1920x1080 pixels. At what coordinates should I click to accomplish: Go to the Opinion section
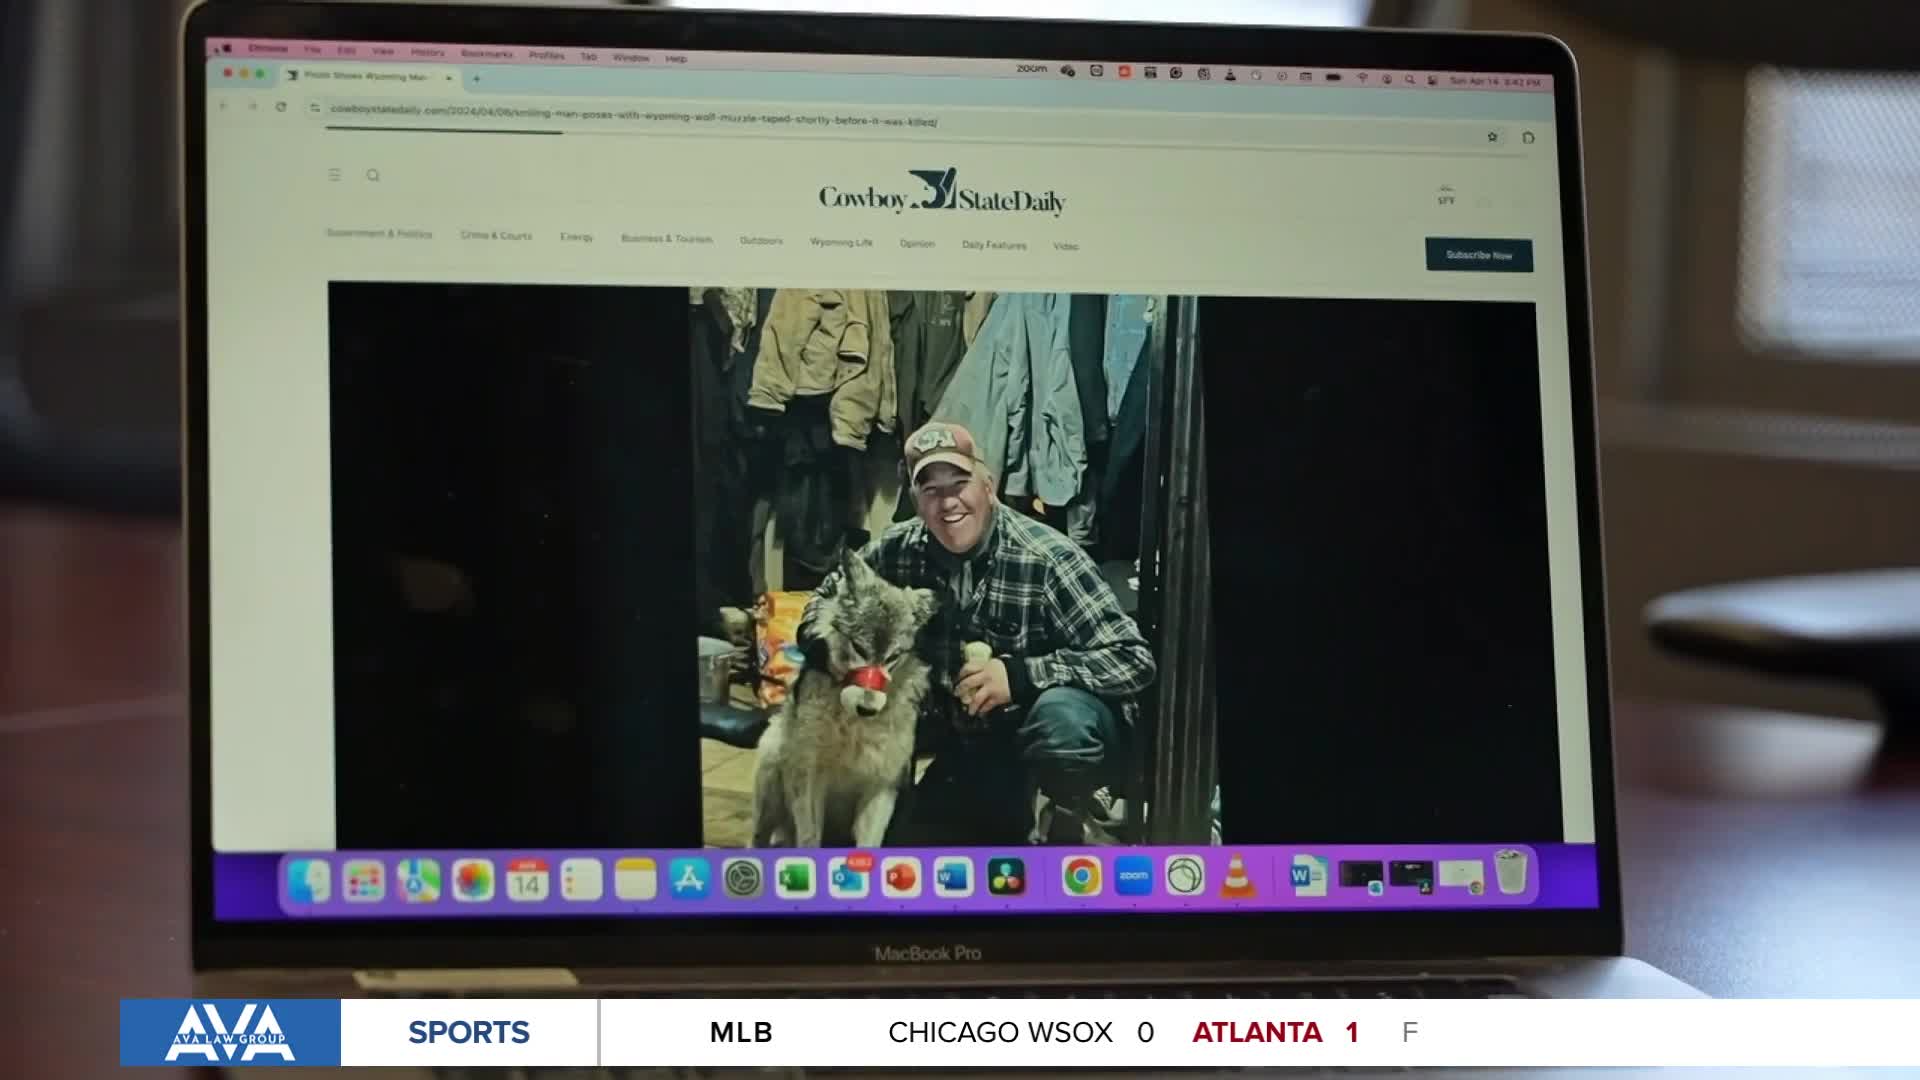tap(917, 243)
